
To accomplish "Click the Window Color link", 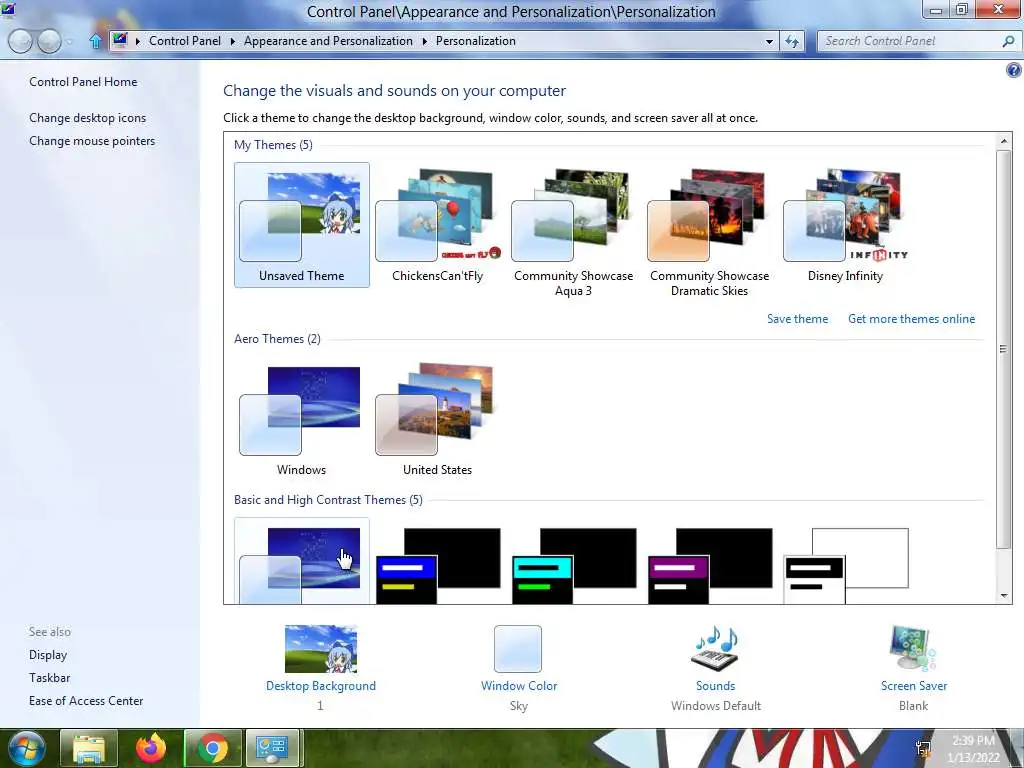I will (519, 686).
